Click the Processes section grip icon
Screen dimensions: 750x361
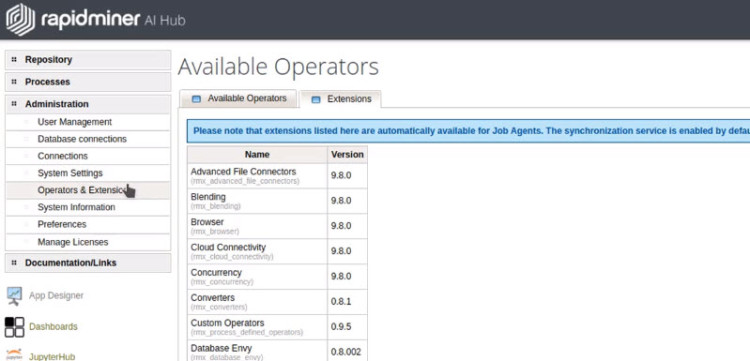pyautogui.click(x=14, y=82)
